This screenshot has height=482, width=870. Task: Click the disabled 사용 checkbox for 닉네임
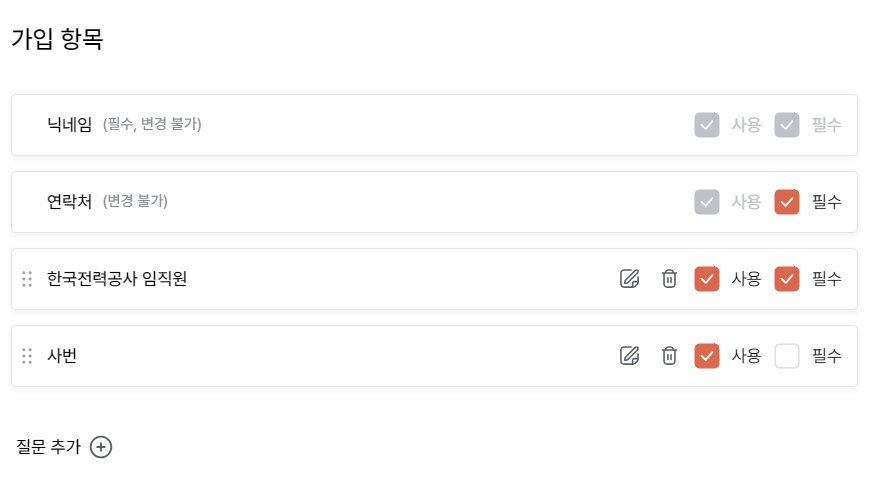pyautogui.click(x=707, y=125)
